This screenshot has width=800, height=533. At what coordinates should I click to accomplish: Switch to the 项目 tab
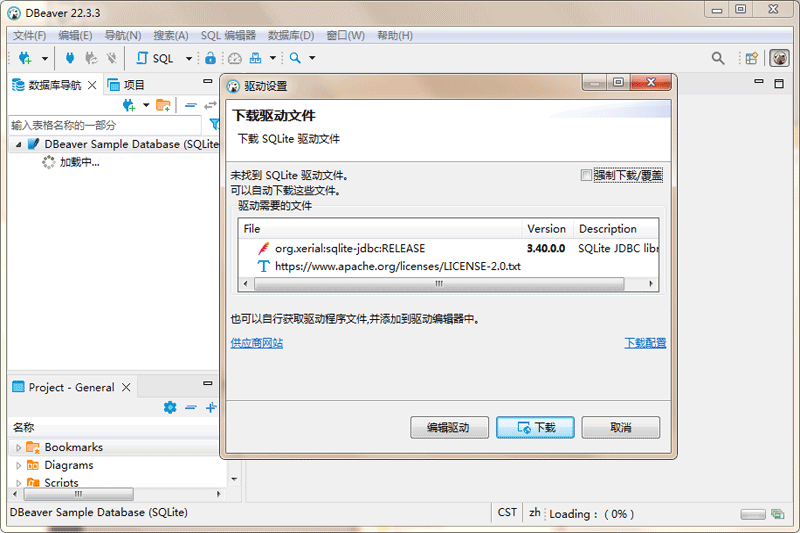coord(126,85)
